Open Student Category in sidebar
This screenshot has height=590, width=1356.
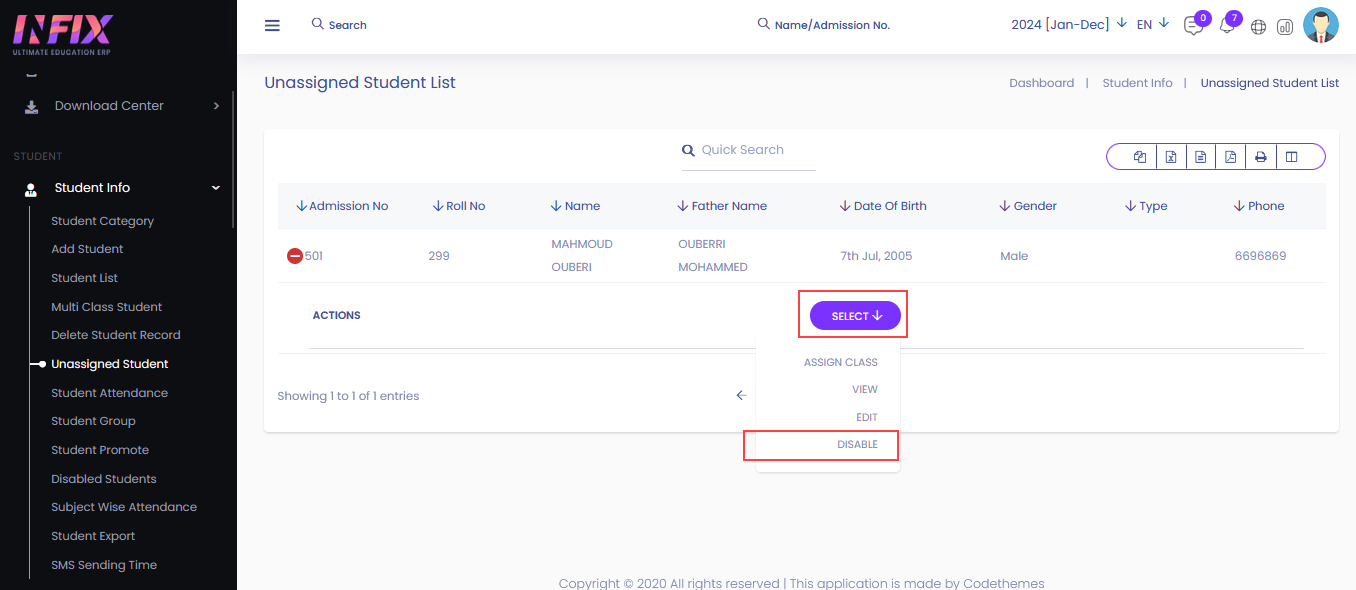[103, 221]
